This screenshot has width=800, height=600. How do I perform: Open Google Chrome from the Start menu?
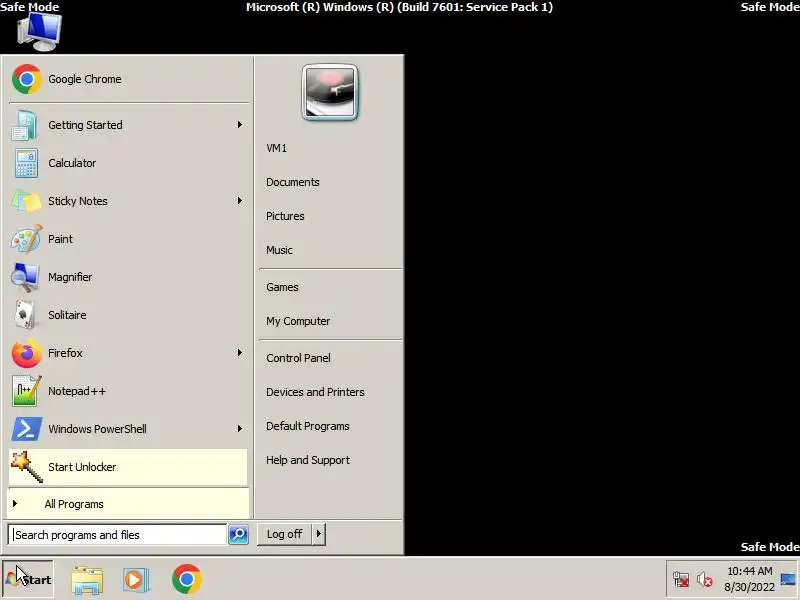click(129, 79)
